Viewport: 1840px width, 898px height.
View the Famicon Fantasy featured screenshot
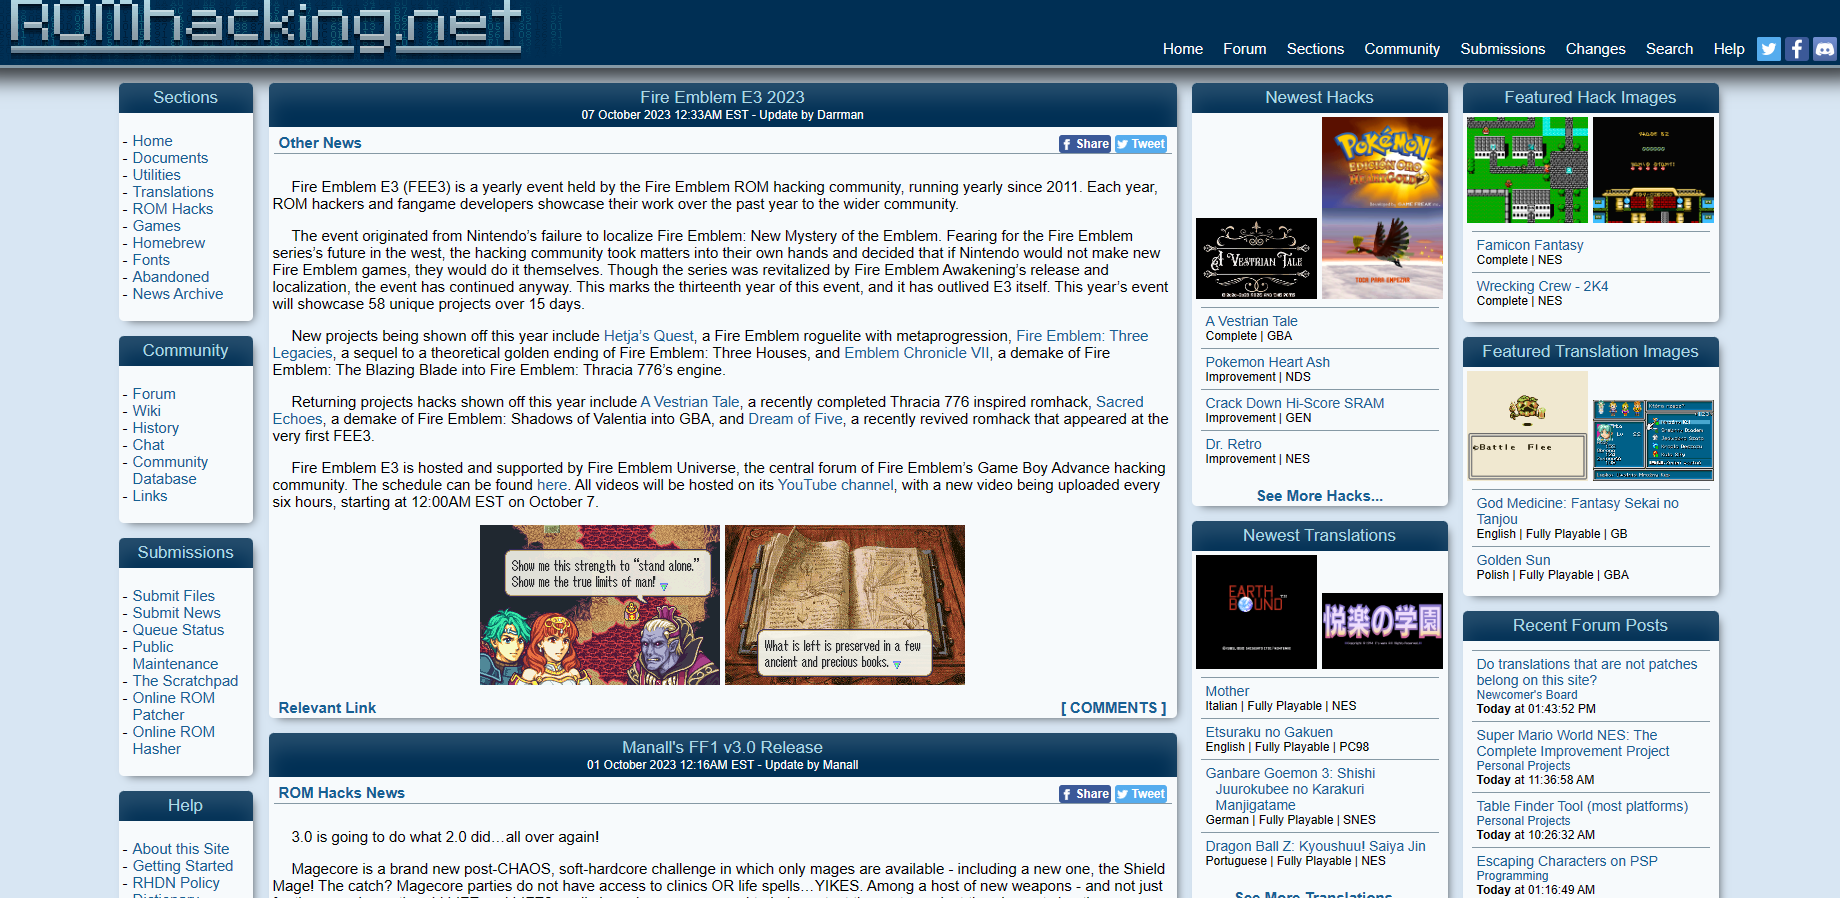coord(1527,170)
